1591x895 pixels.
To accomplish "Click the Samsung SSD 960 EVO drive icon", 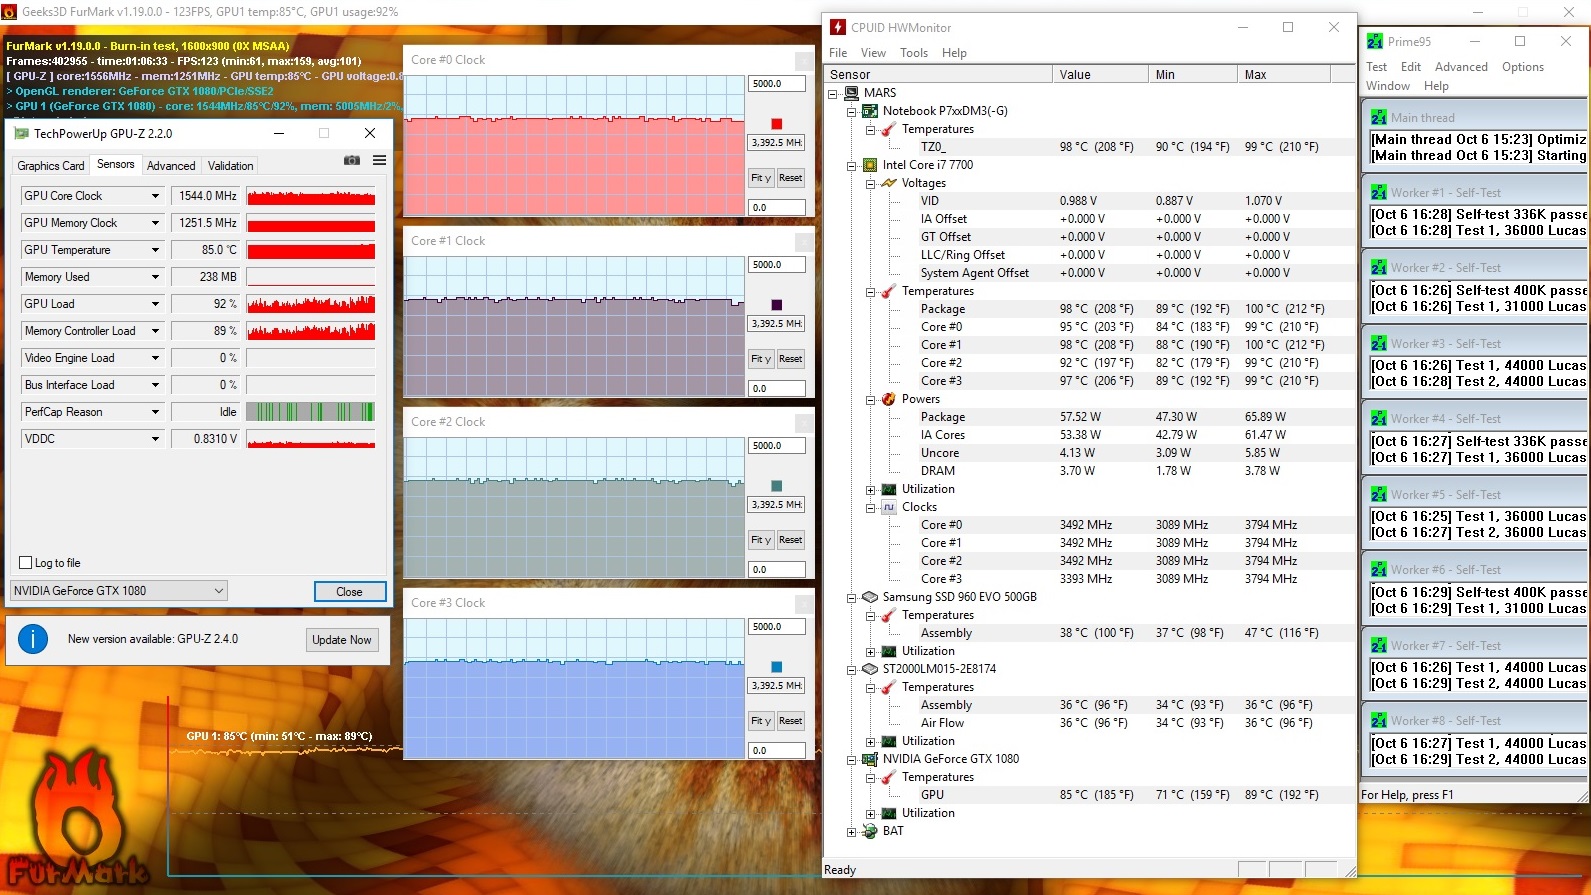I will (x=870, y=597).
